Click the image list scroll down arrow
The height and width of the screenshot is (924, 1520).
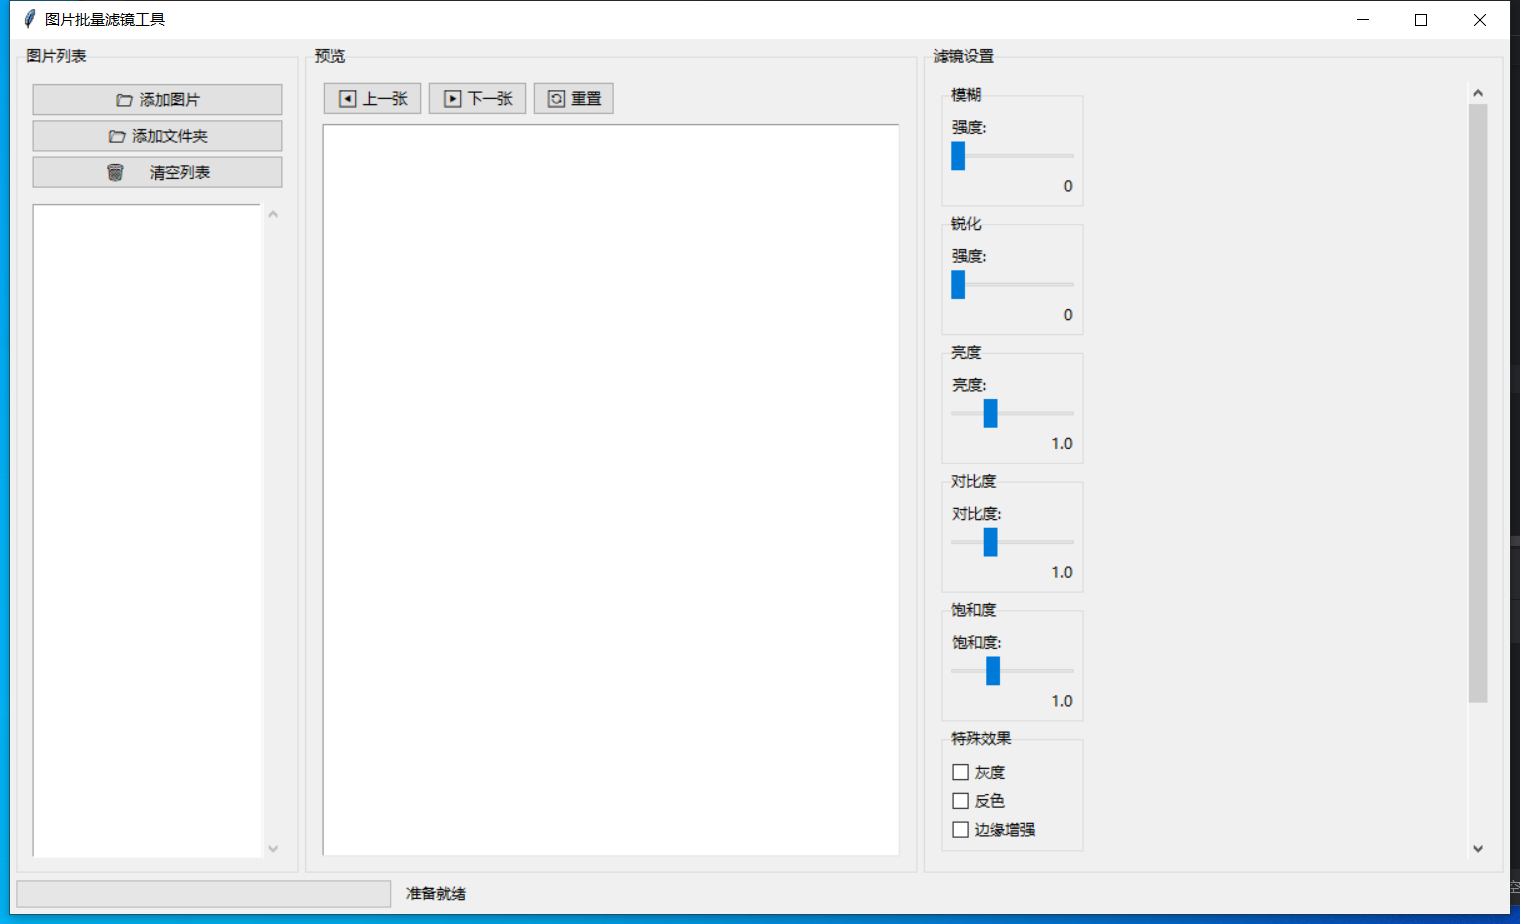click(273, 848)
